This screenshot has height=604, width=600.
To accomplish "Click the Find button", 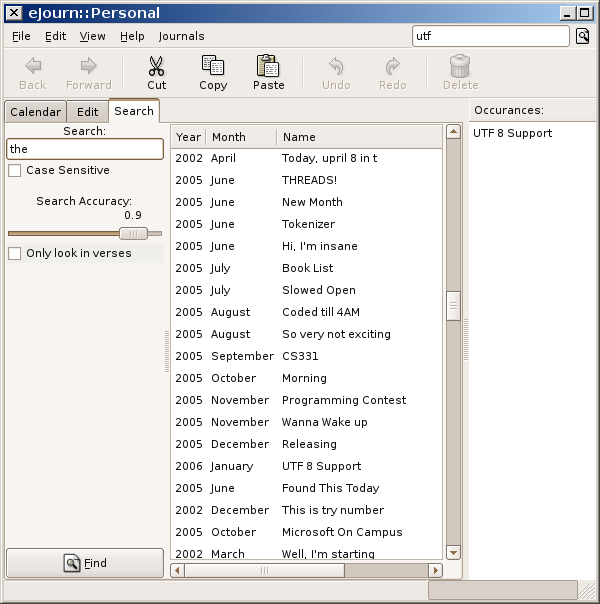I will point(85,563).
